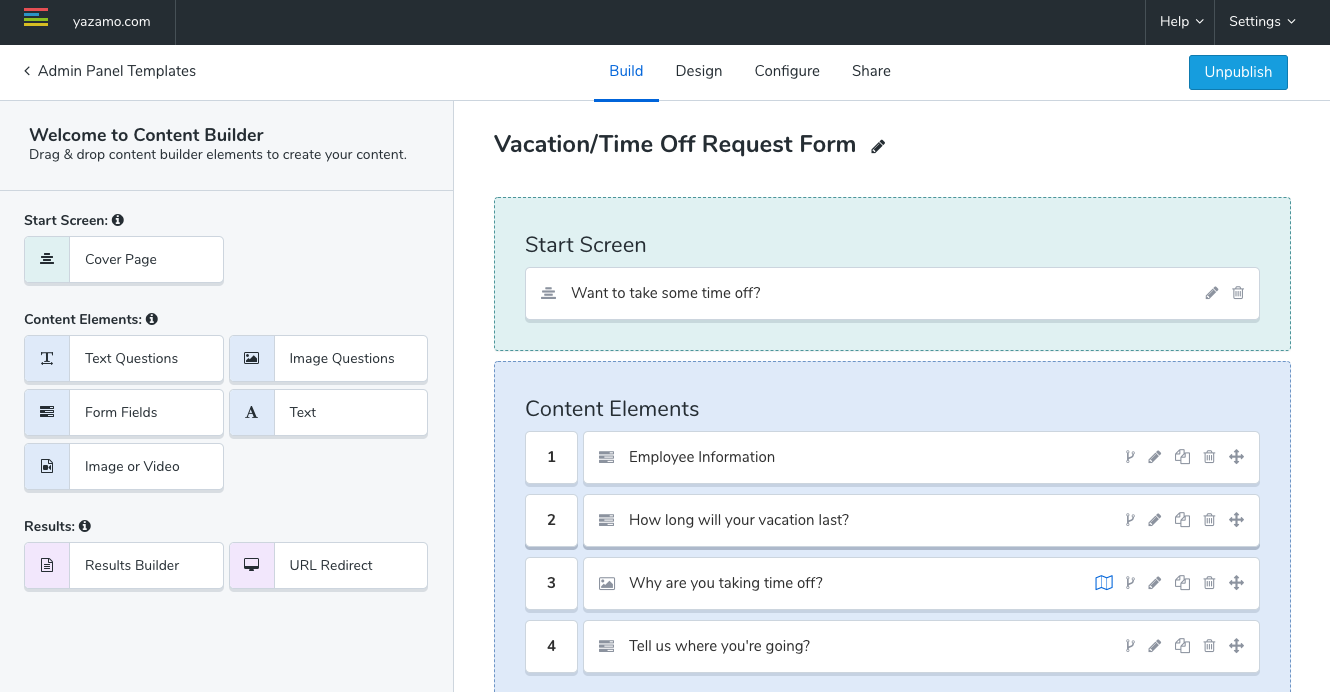Delete the 'Tell us where you're going?' element
The height and width of the screenshot is (692, 1330).
(x=1209, y=646)
